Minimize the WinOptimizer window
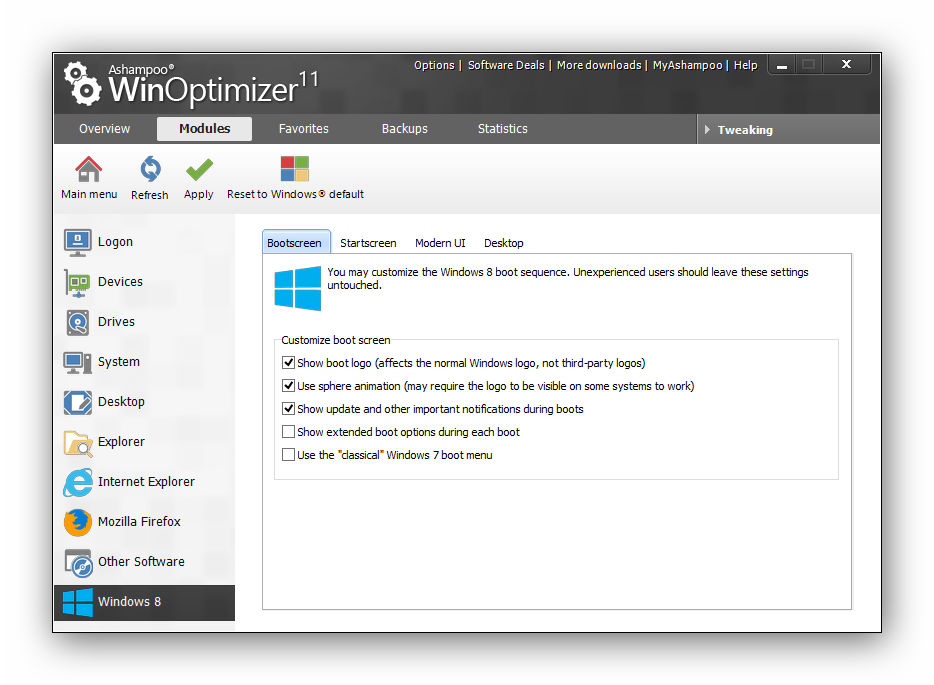 pyautogui.click(x=782, y=64)
